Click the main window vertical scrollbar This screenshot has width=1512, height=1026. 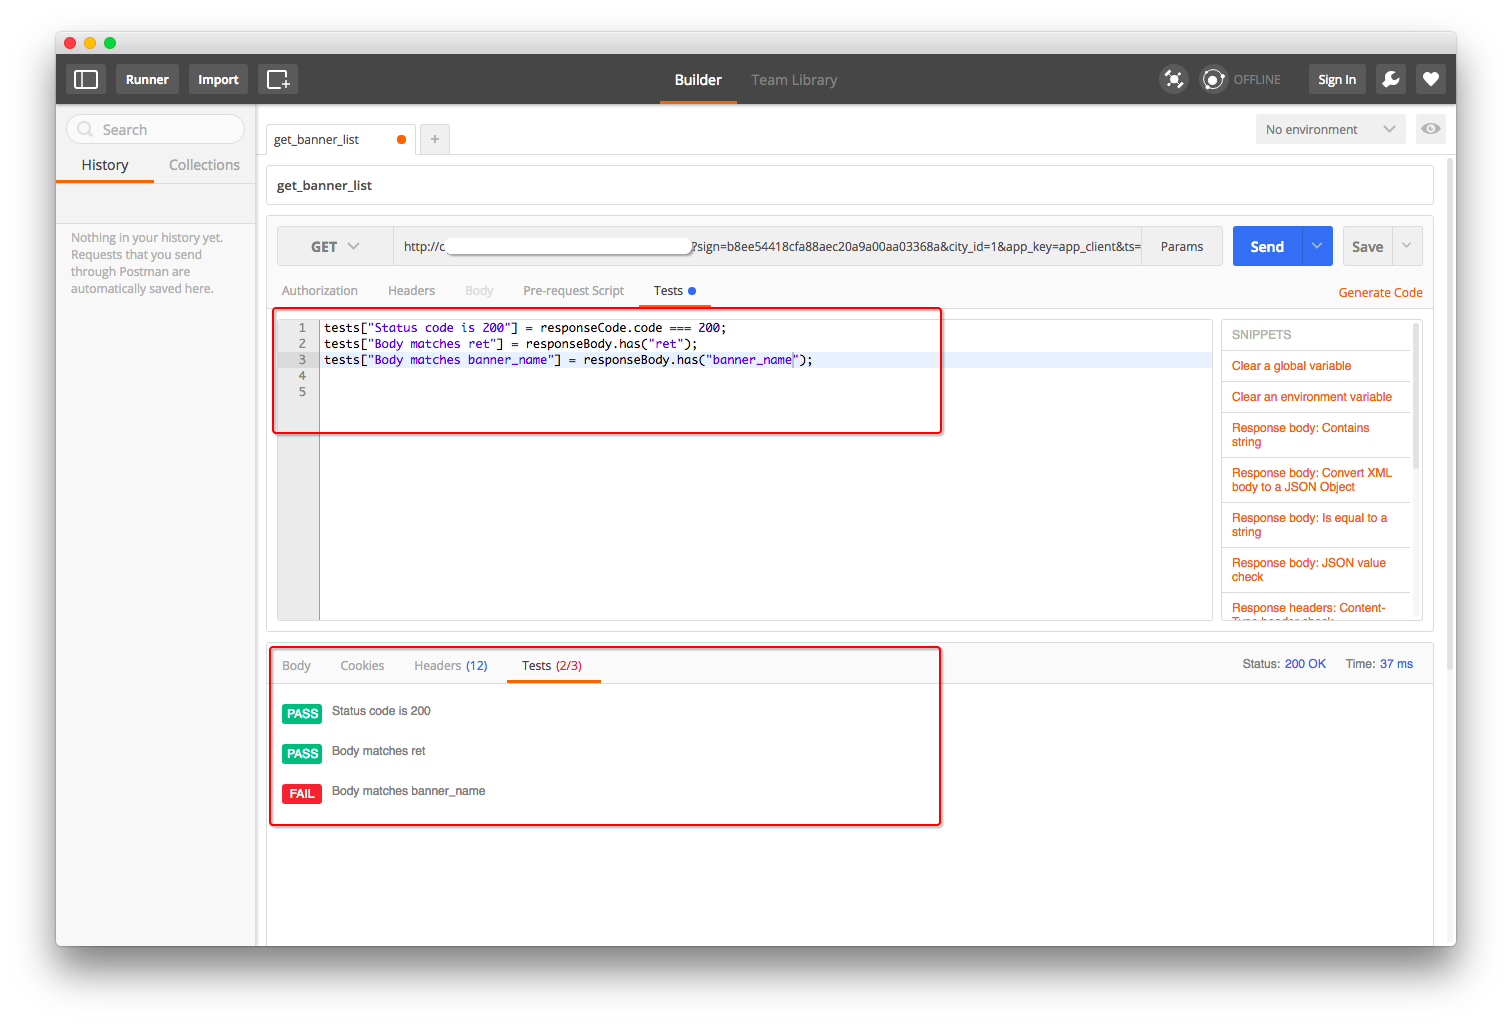[x=1449, y=412]
